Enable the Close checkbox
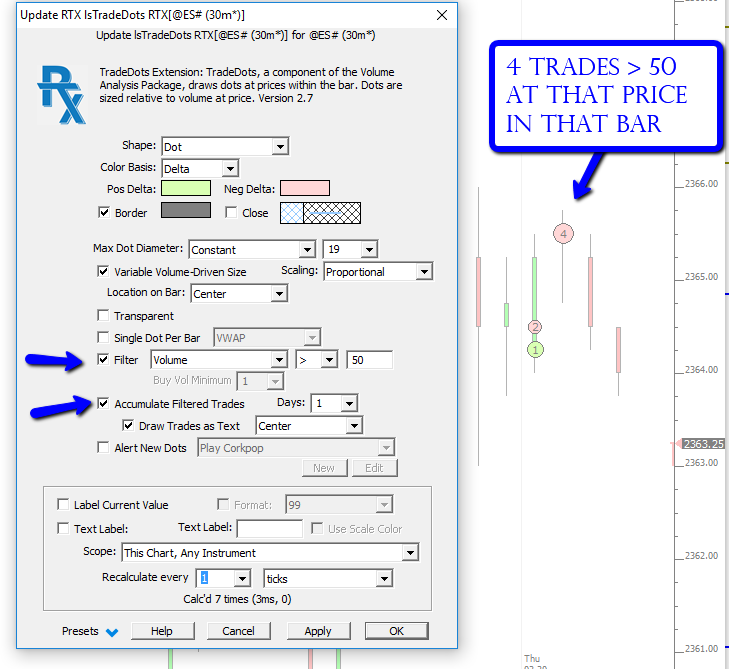 231,212
